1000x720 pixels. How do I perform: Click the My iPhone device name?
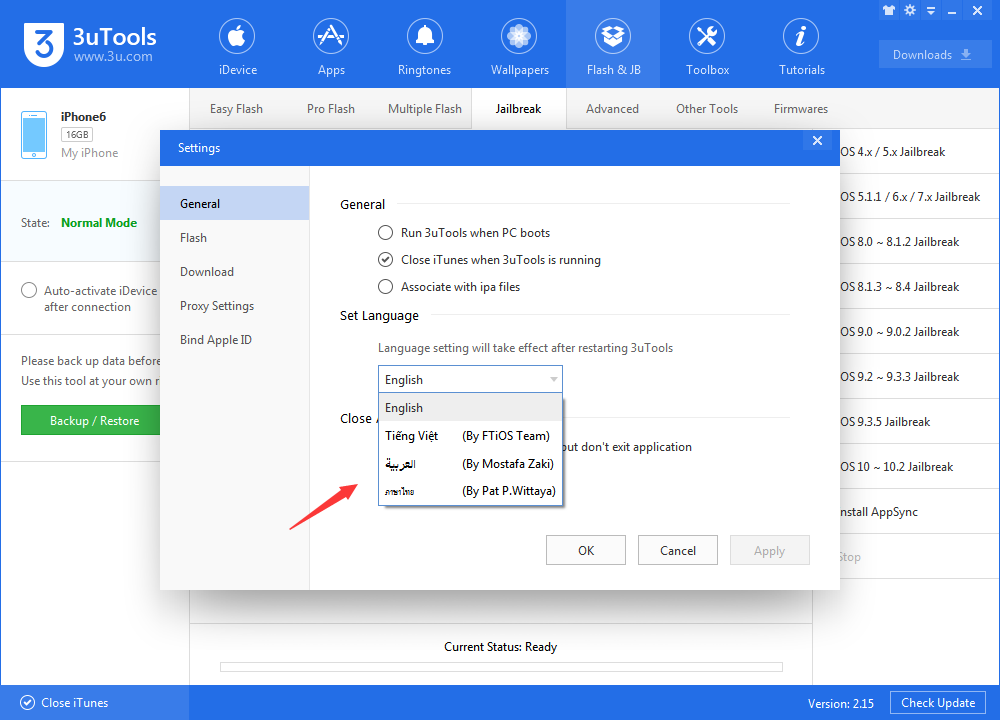click(x=89, y=153)
